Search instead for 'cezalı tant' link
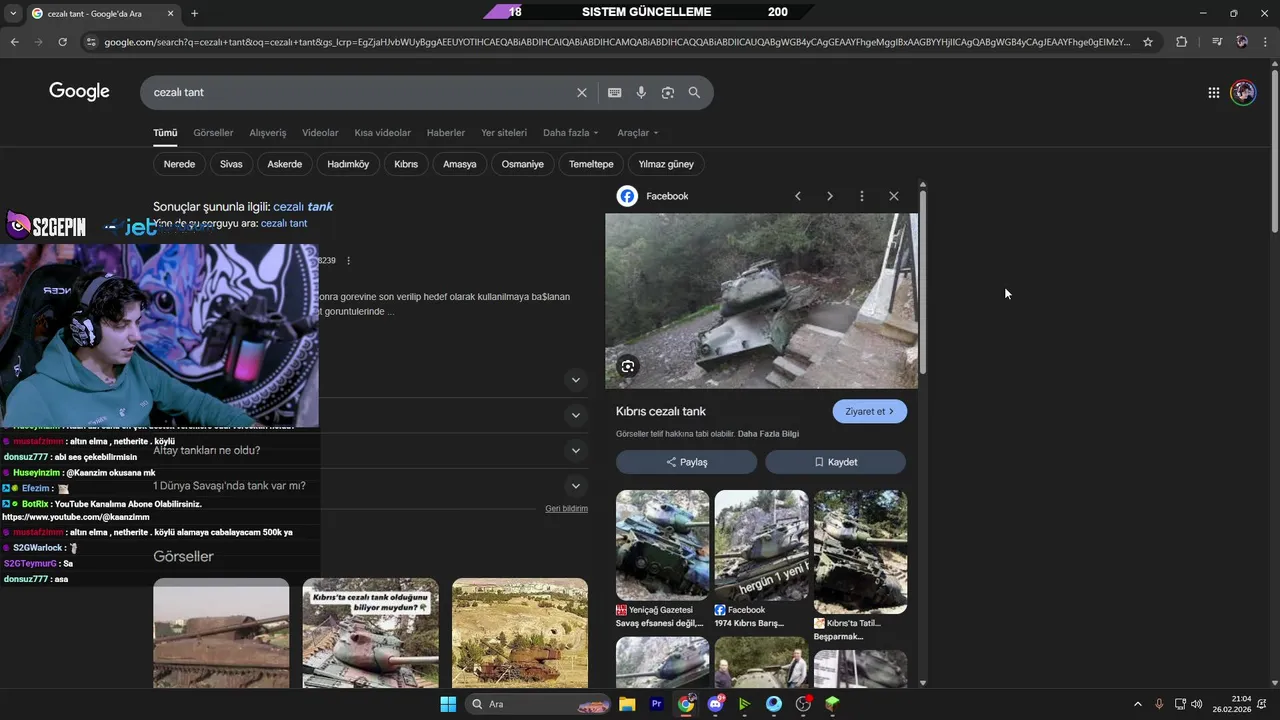The height and width of the screenshot is (720, 1280). pos(284,223)
